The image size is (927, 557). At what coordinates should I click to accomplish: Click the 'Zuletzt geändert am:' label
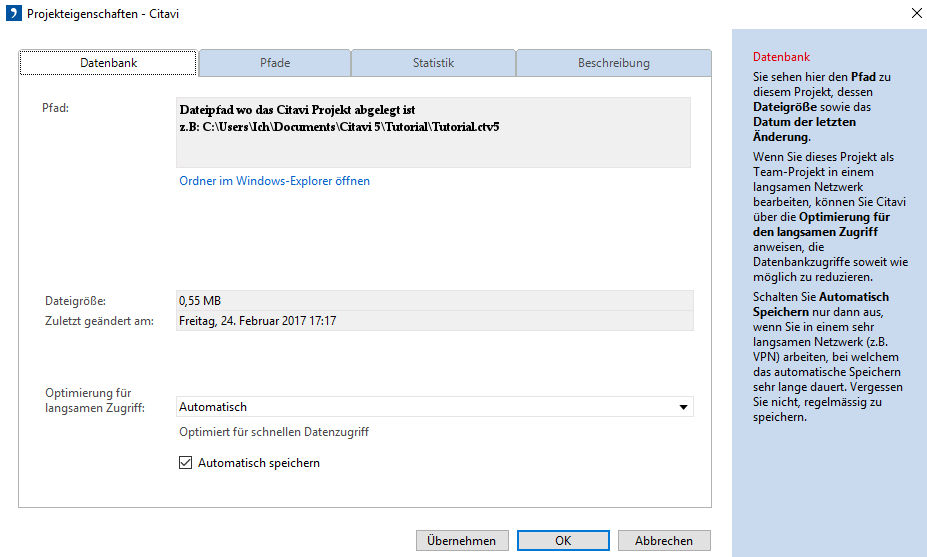click(x=99, y=320)
